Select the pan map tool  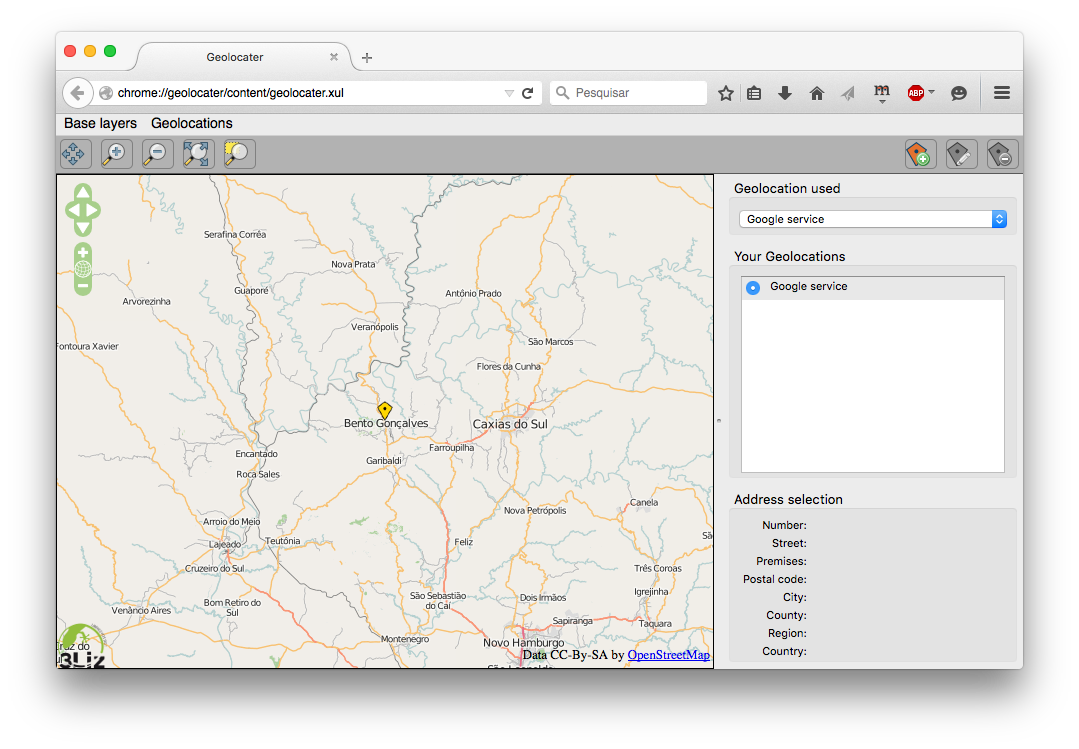click(x=74, y=154)
